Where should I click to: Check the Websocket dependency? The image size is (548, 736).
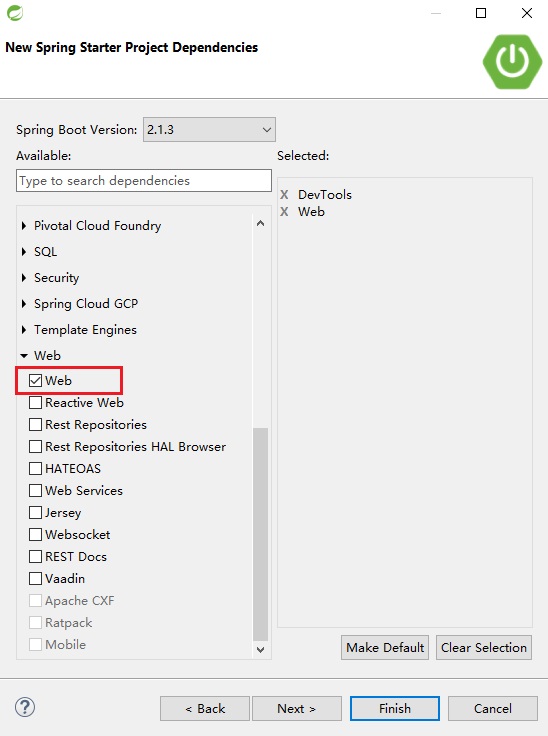(35, 534)
